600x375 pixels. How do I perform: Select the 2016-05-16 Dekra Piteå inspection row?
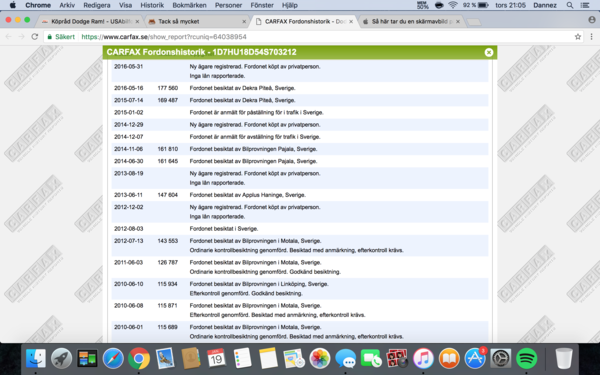(300, 88)
